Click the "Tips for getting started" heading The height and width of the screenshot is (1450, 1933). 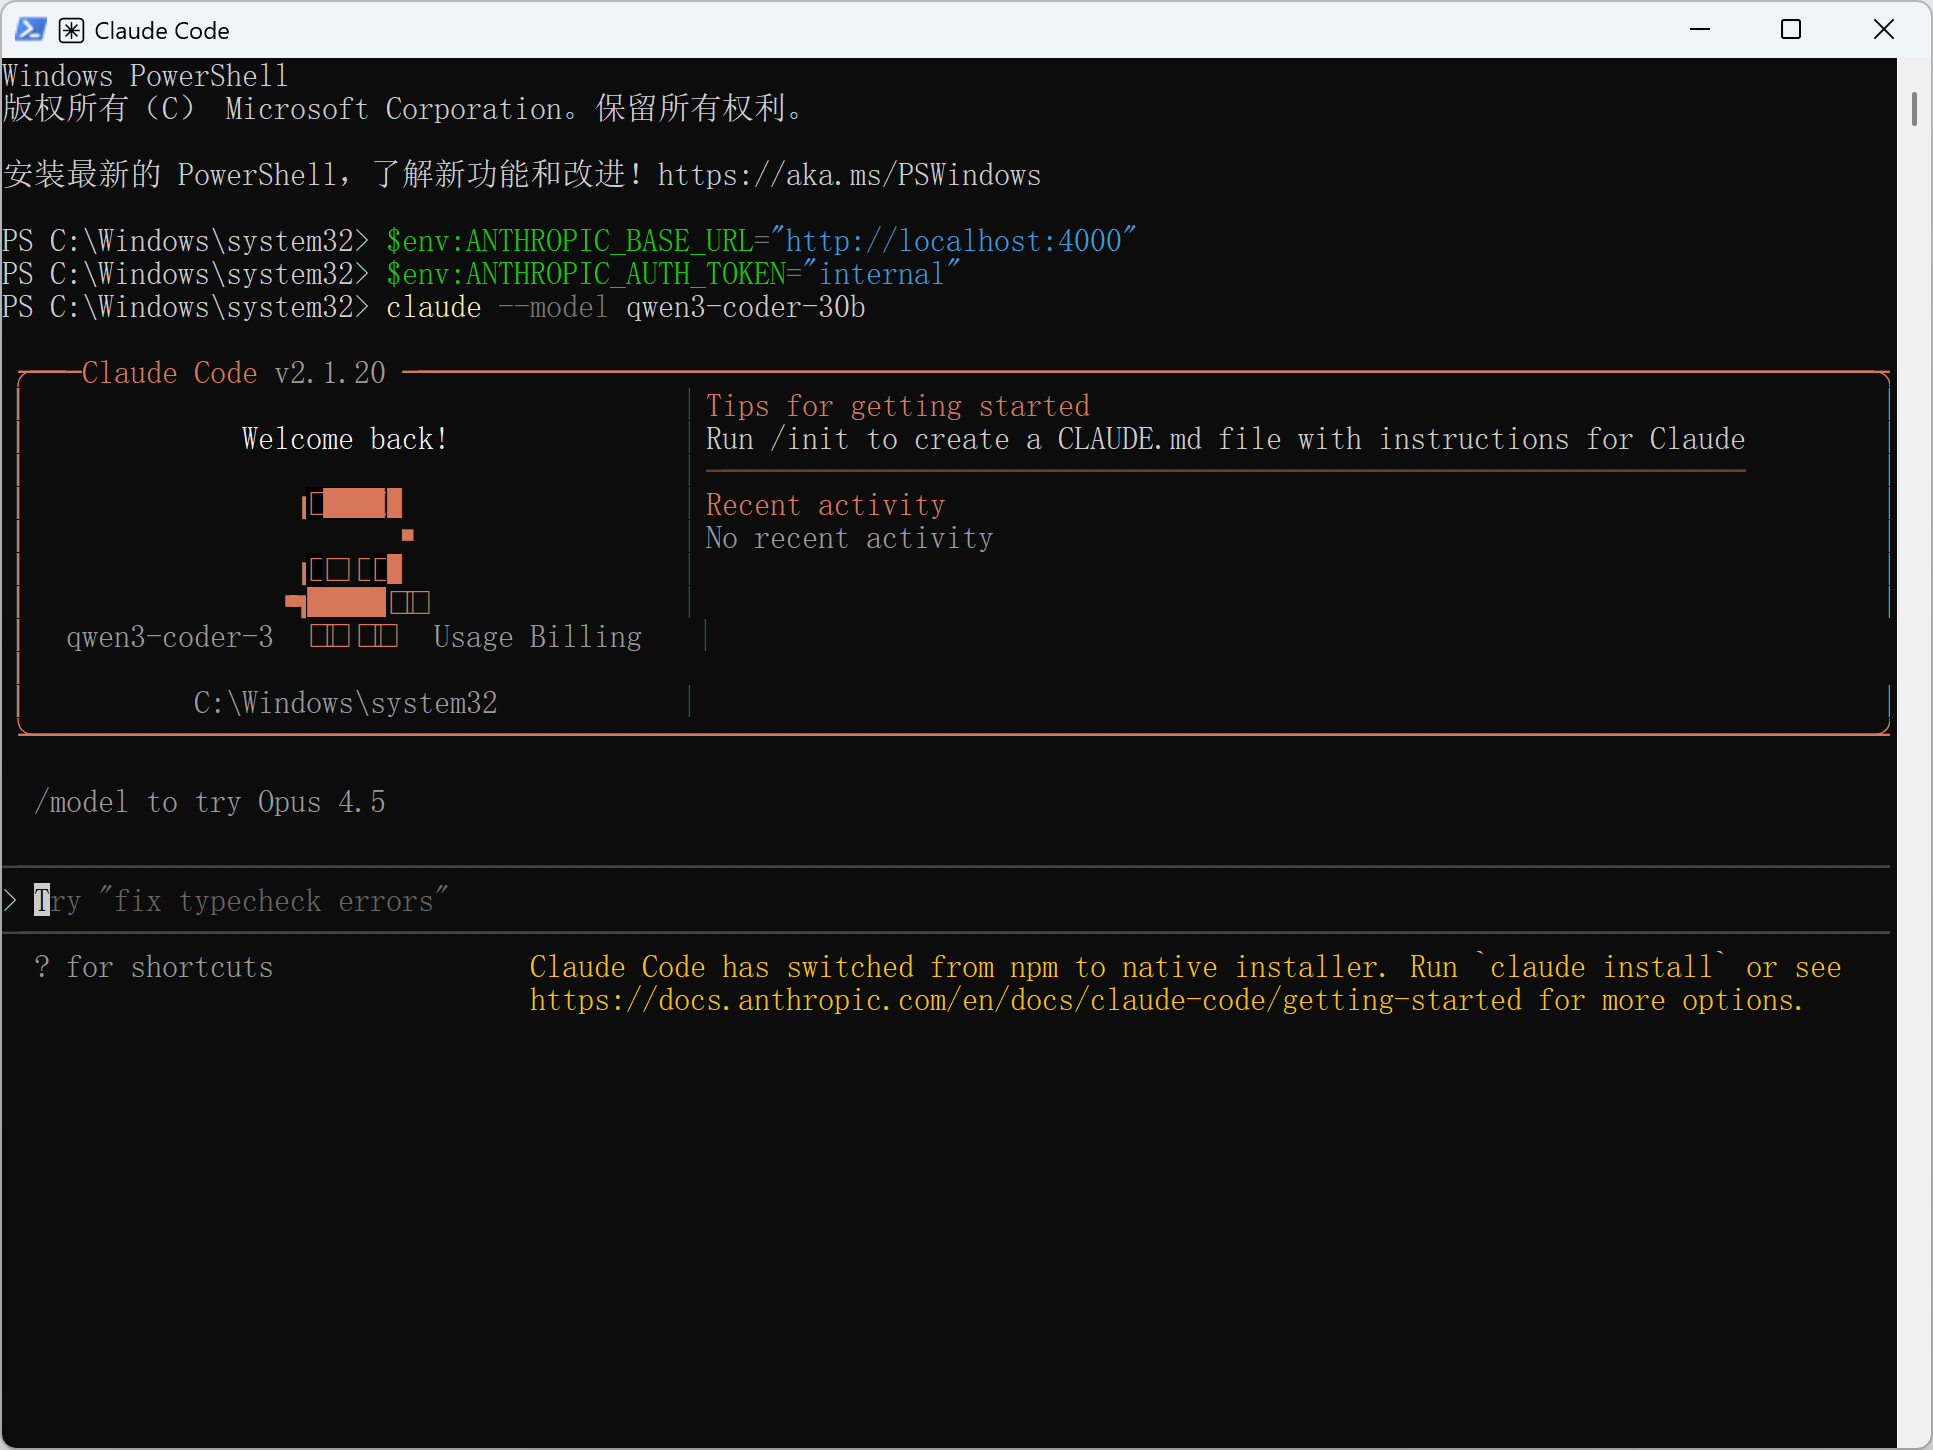click(x=897, y=406)
